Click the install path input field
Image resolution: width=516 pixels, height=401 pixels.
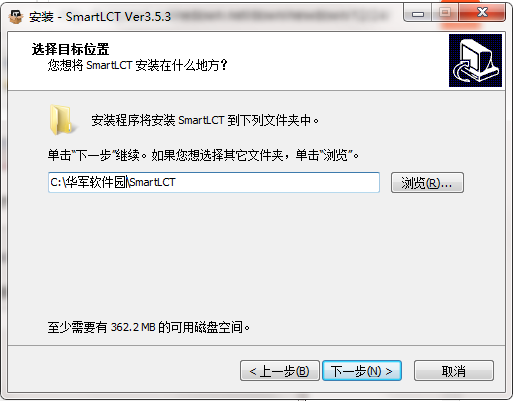(214, 182)
